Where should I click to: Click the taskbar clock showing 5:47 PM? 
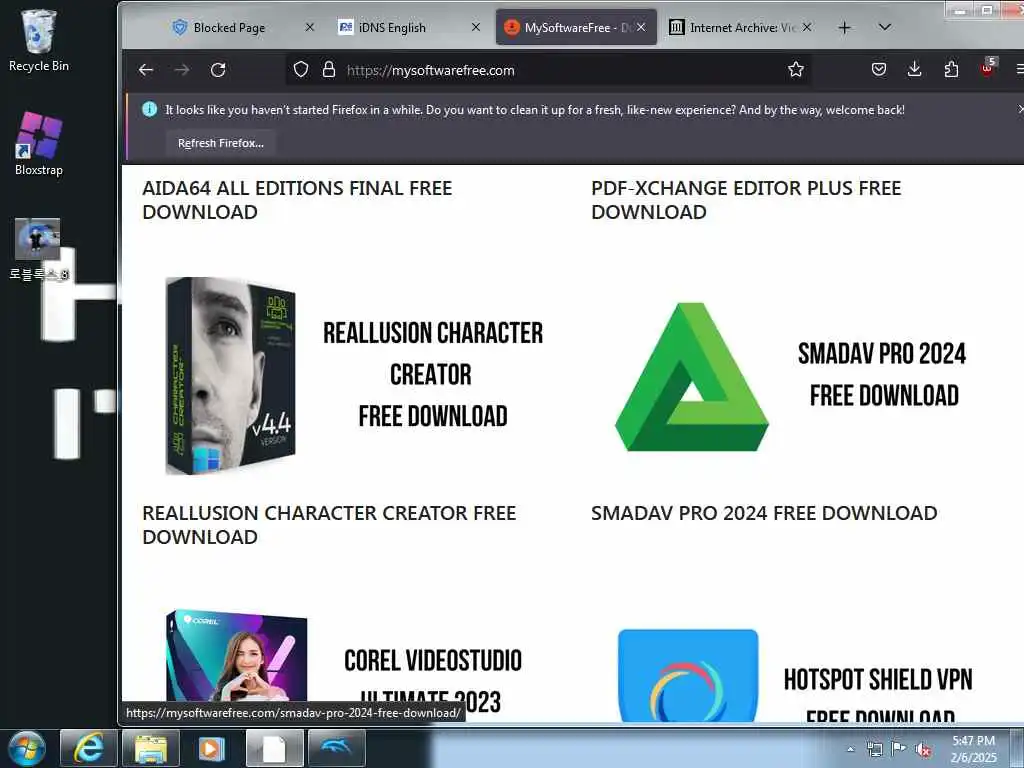pyautogui.click(x=974, y=749)
